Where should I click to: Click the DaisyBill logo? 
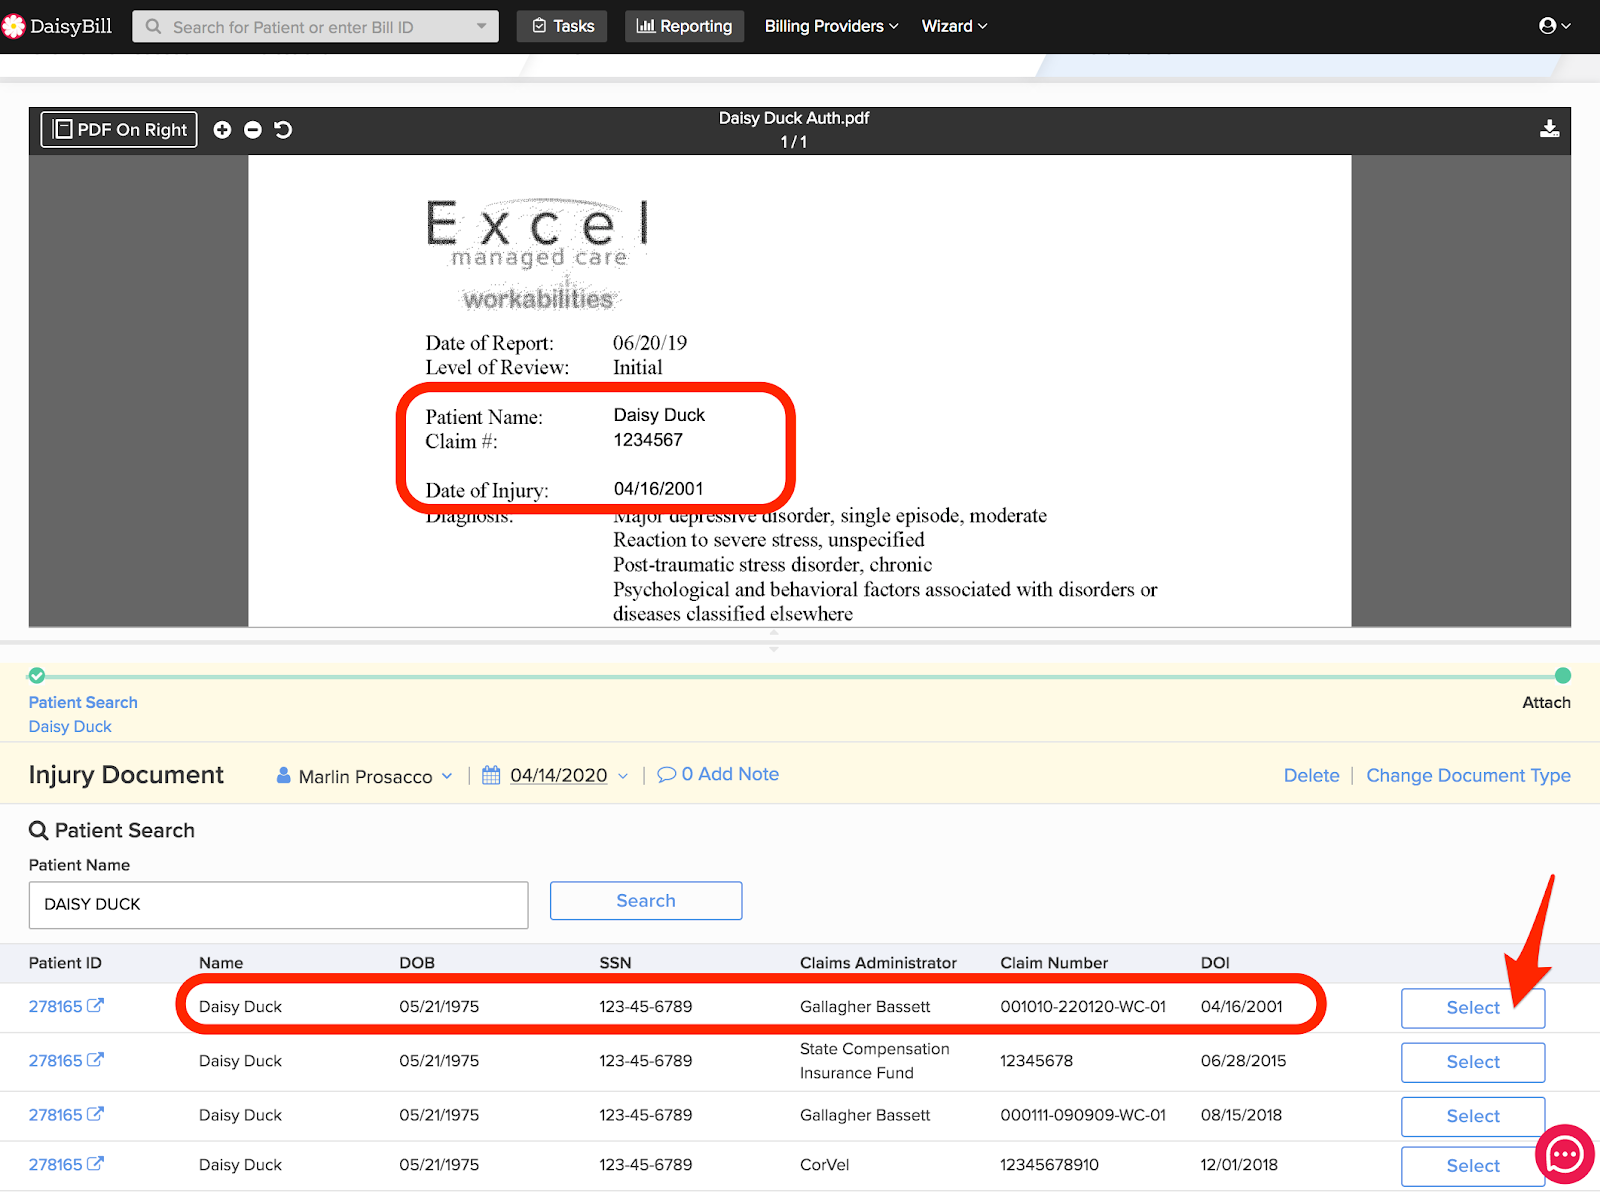click(x=57, y=26)
